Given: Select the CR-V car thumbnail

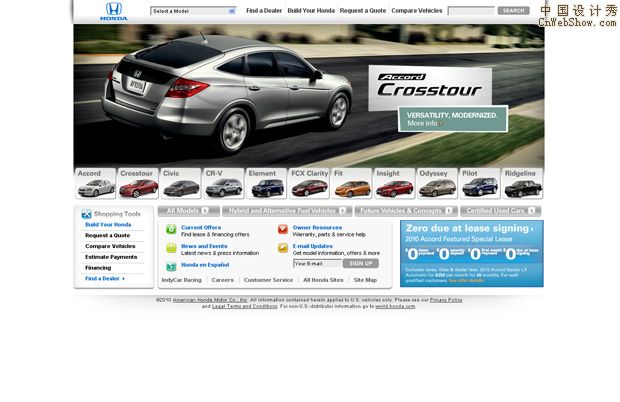Looking at the screenshot, I should (x=223, y=183).
